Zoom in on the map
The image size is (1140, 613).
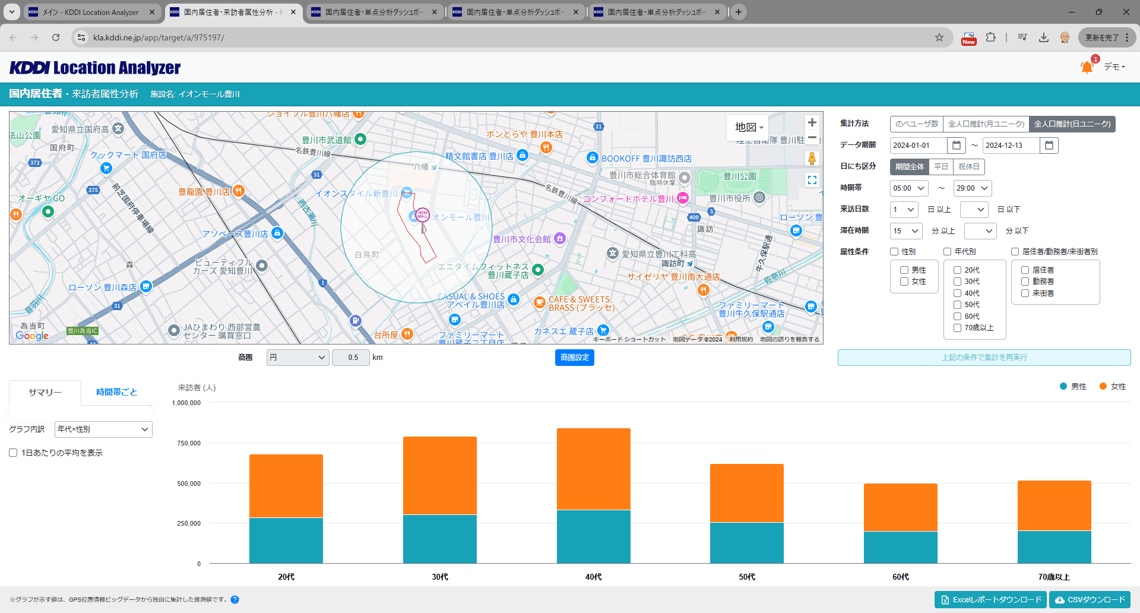pyautogui.click(x=812, y=123)
